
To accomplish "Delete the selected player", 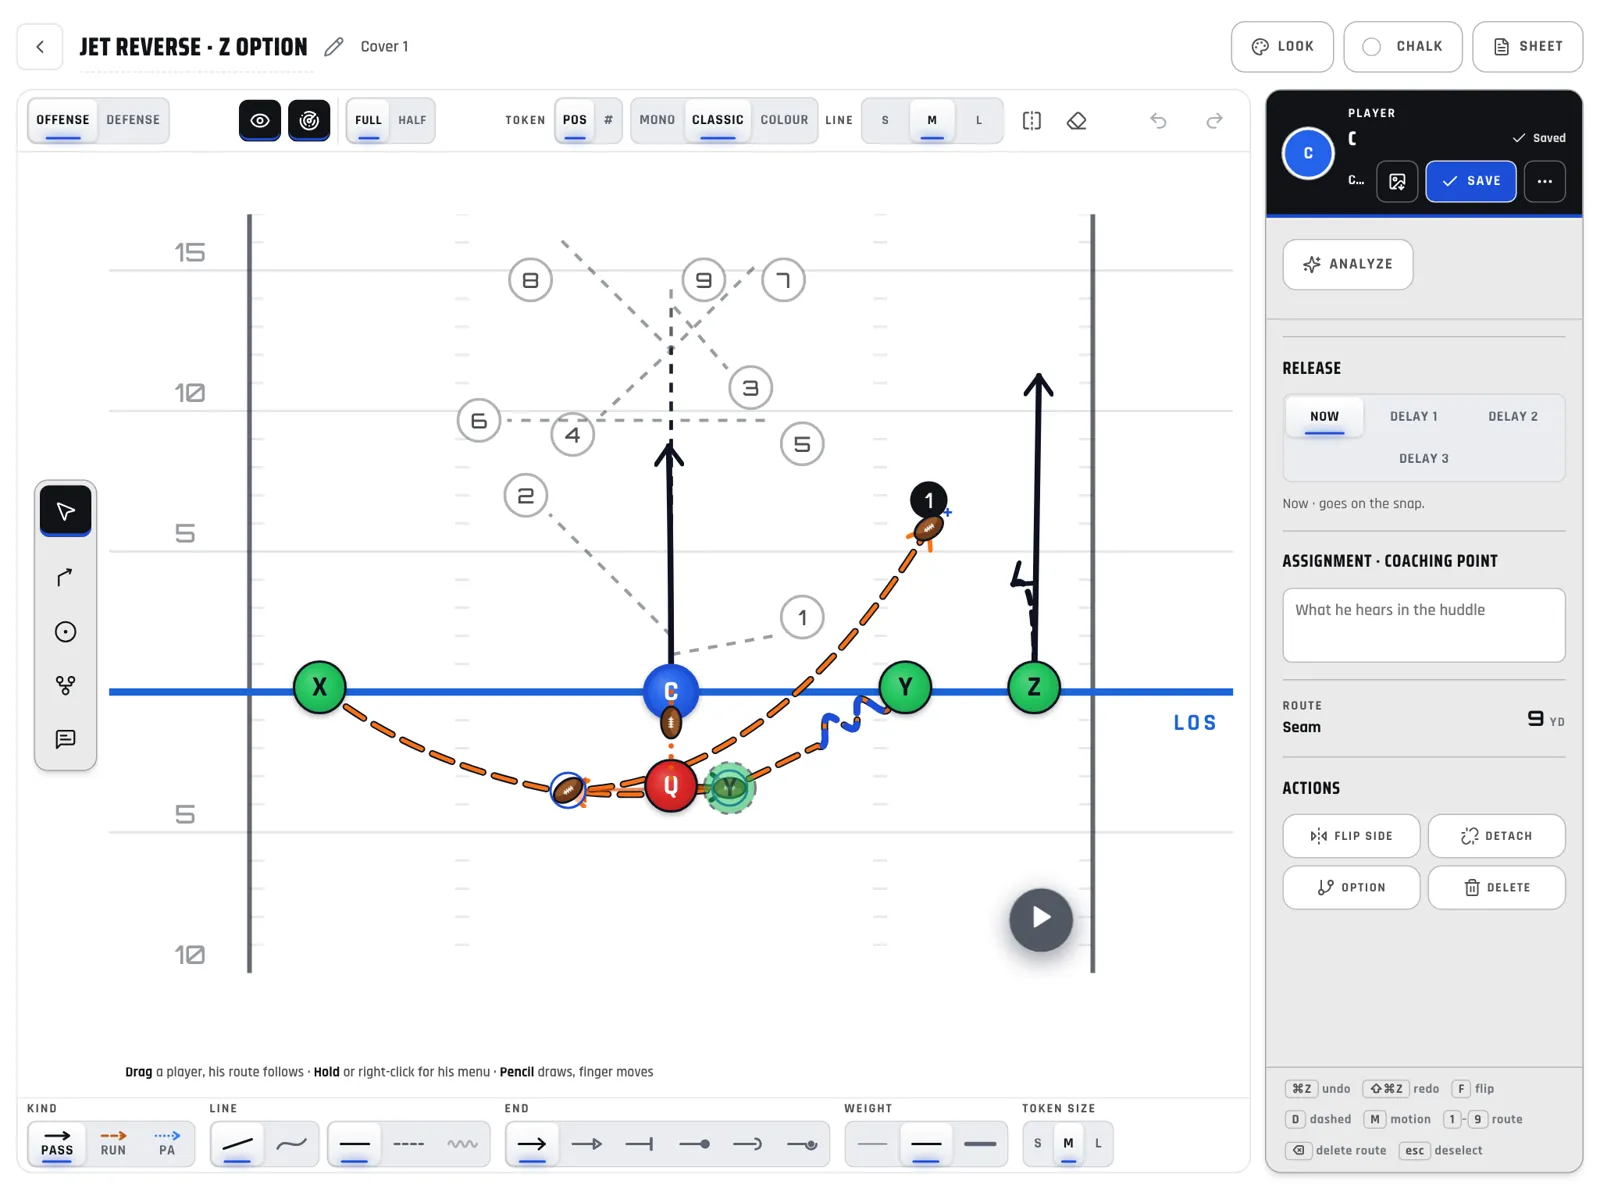I will (x=1496, y=888).
